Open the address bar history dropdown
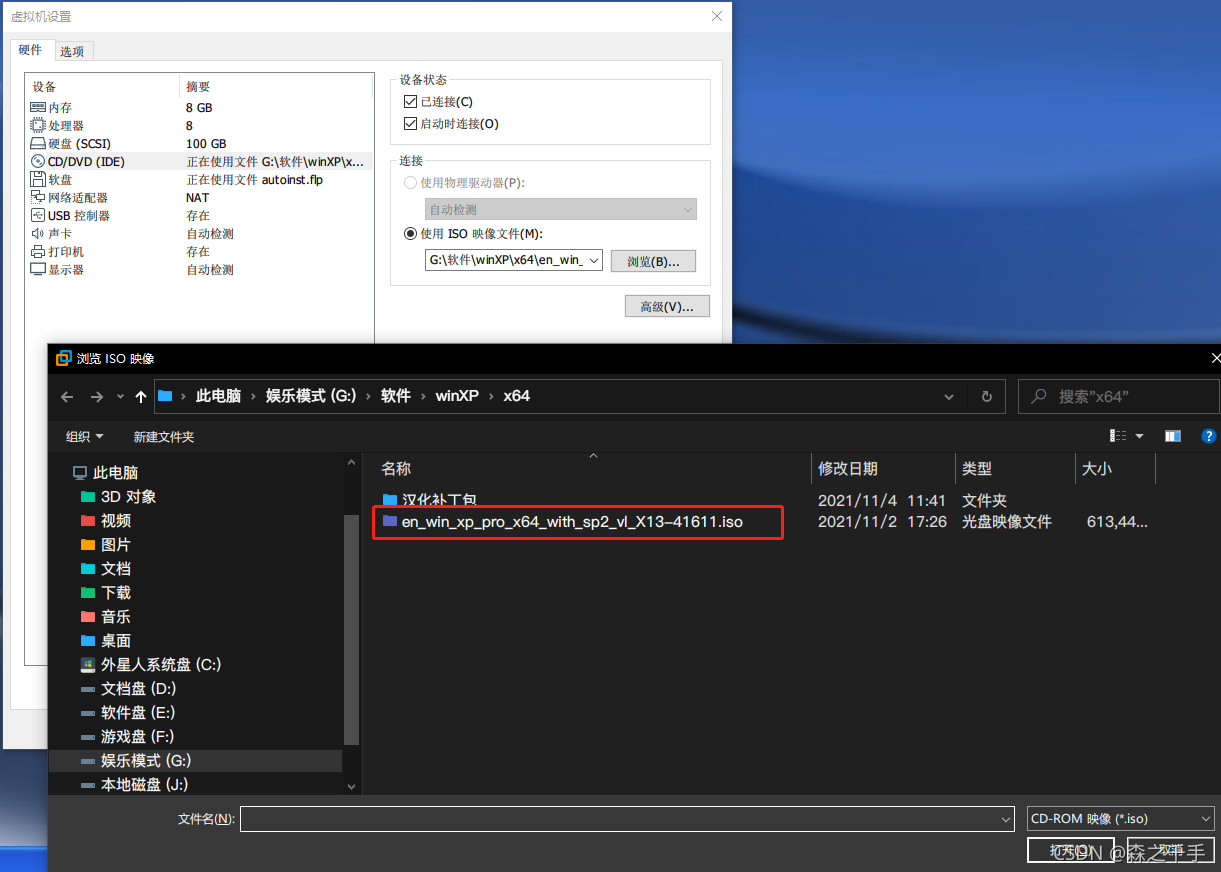Image resolution: width=1221 pixels, height=872 pixels. tap(949, 396)
